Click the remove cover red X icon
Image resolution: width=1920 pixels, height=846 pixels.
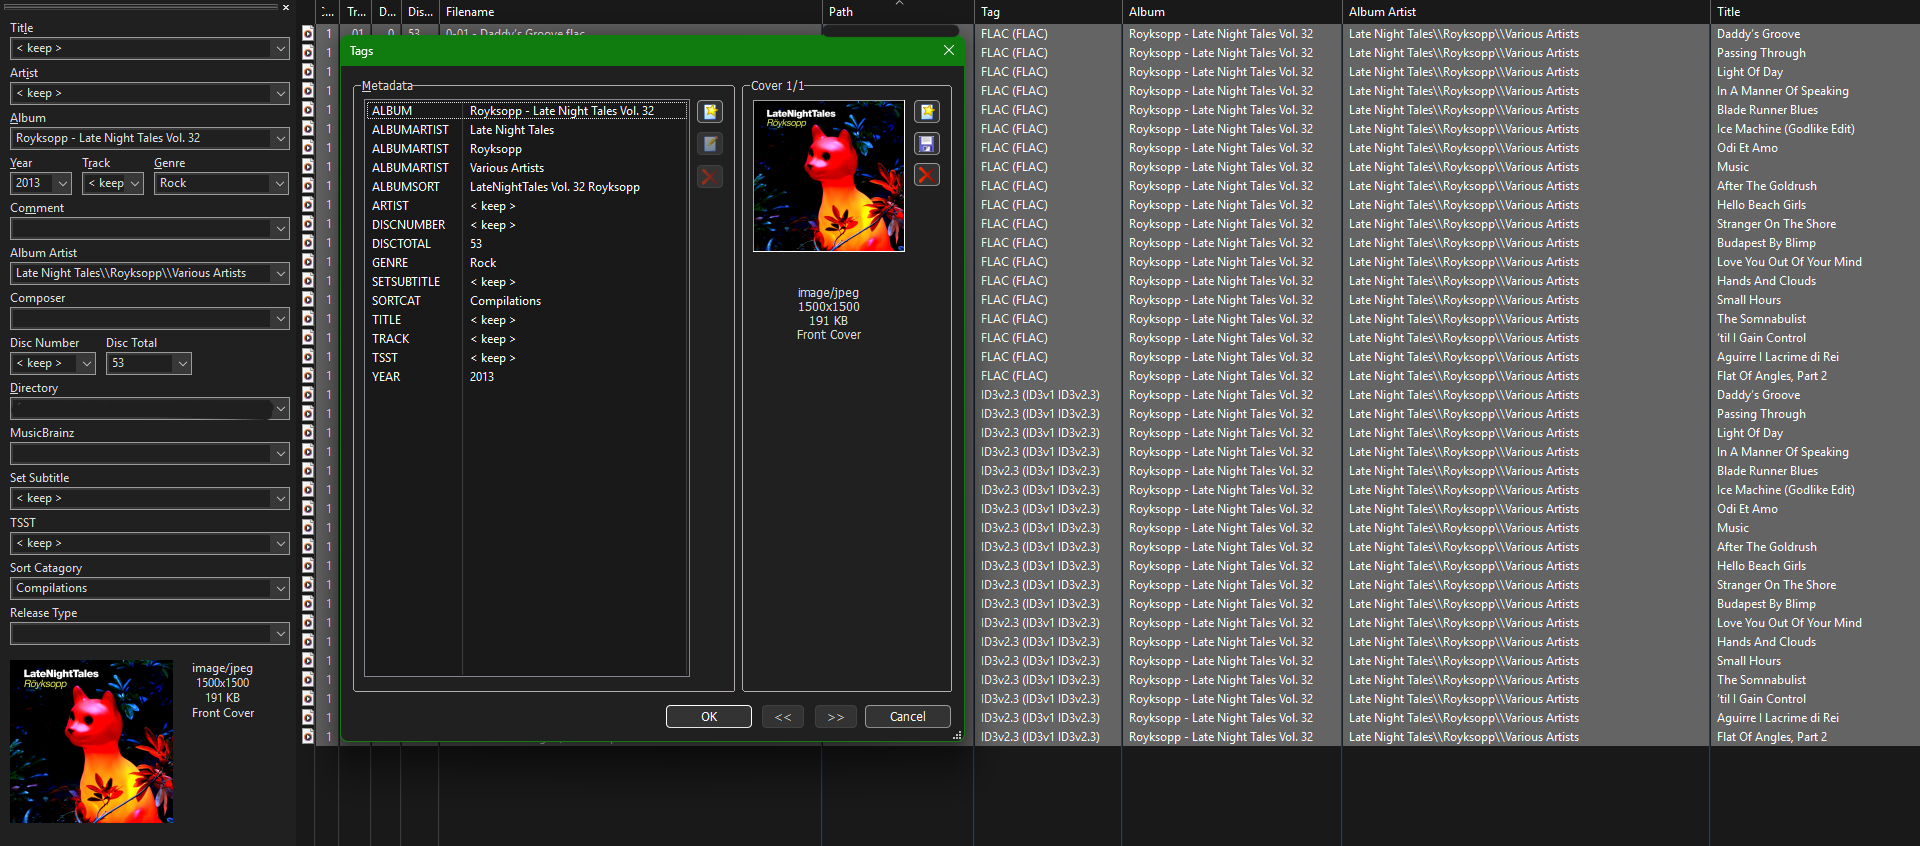(x=927, y=176)
